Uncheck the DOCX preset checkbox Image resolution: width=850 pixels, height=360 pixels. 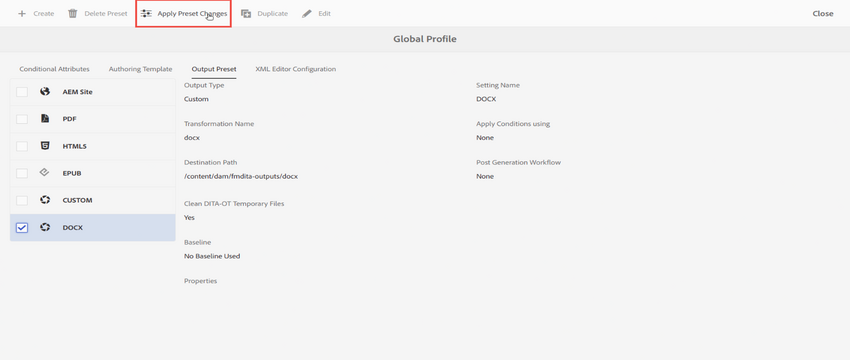click(x=22, y=228)
